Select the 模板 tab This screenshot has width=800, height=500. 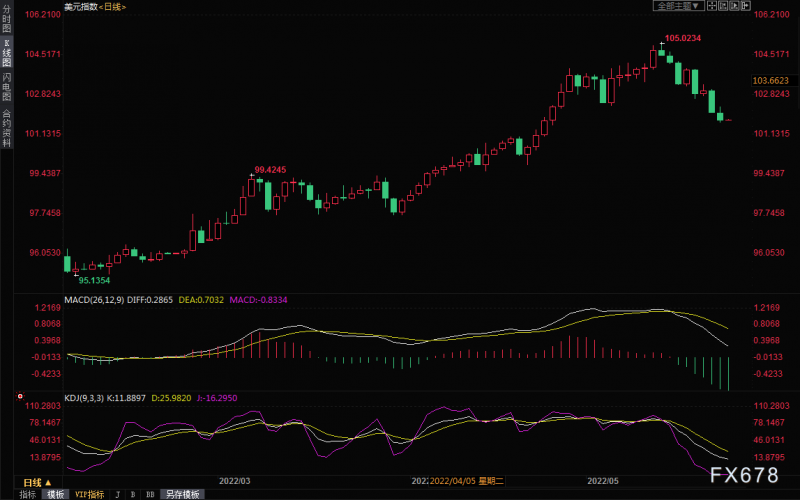(x=55, y=494)
